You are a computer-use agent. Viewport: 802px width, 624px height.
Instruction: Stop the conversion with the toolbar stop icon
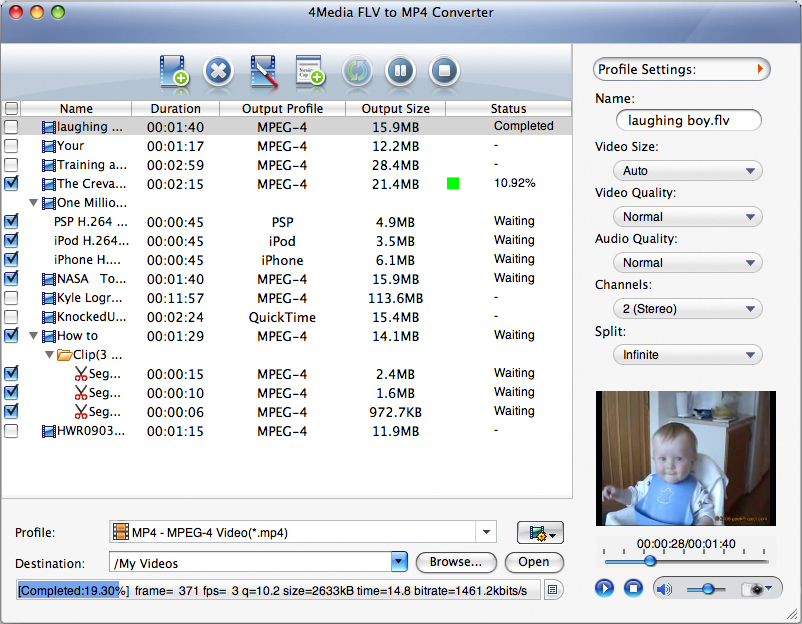point(444,71)
